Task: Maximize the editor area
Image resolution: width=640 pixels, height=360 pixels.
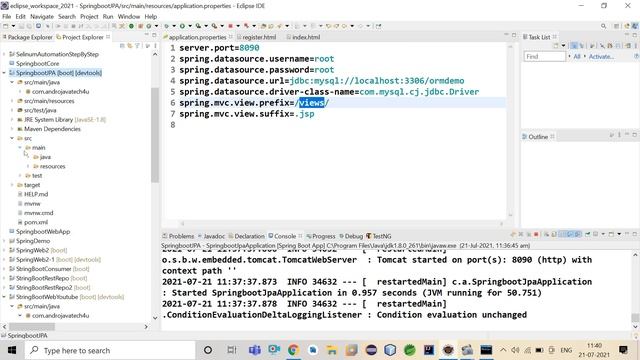Action: 514,35
